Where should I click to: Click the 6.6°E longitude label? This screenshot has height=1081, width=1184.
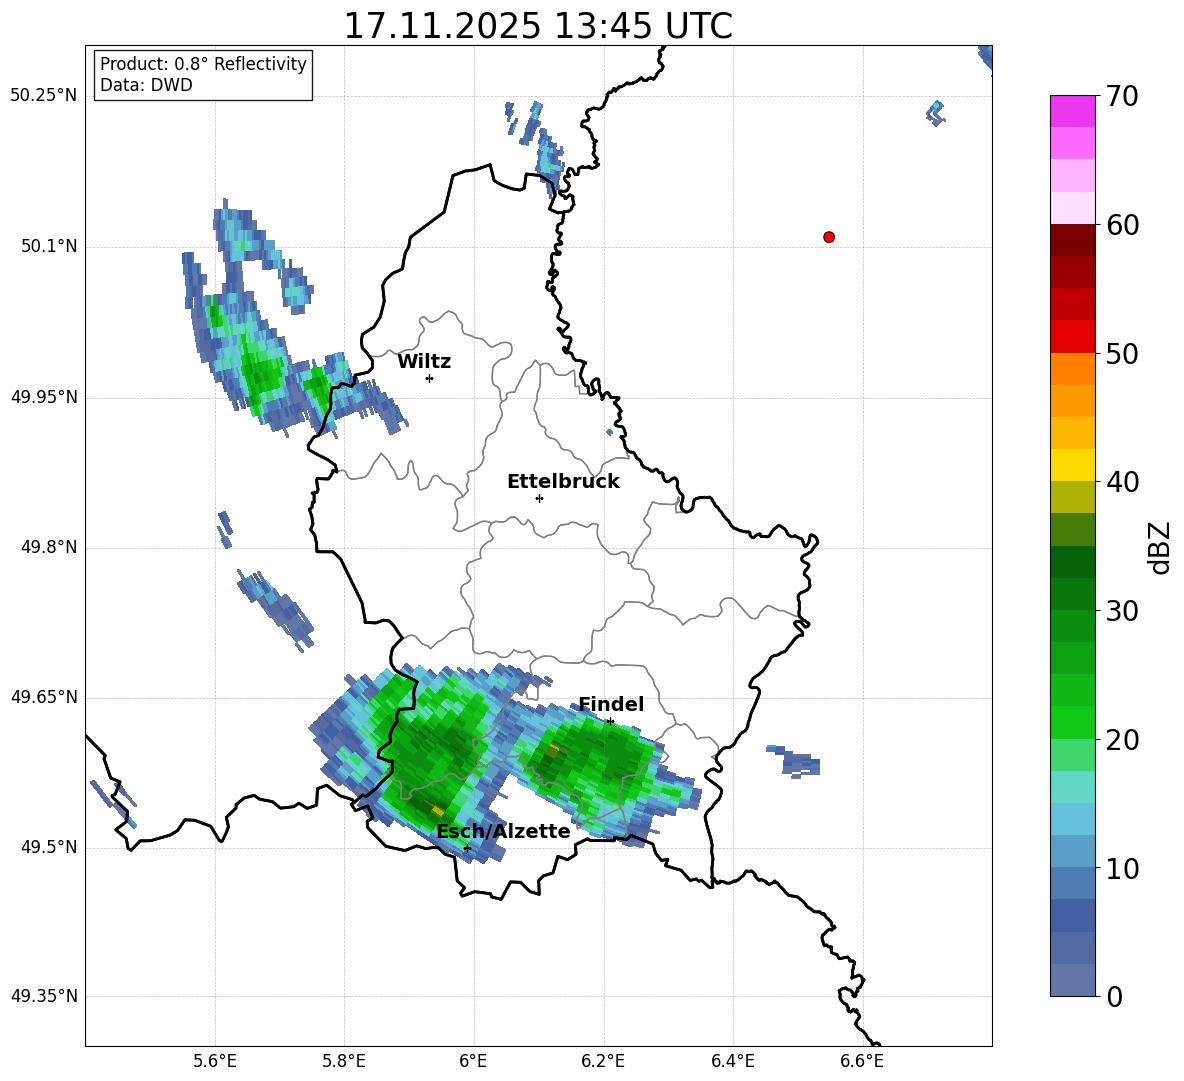862,1061
